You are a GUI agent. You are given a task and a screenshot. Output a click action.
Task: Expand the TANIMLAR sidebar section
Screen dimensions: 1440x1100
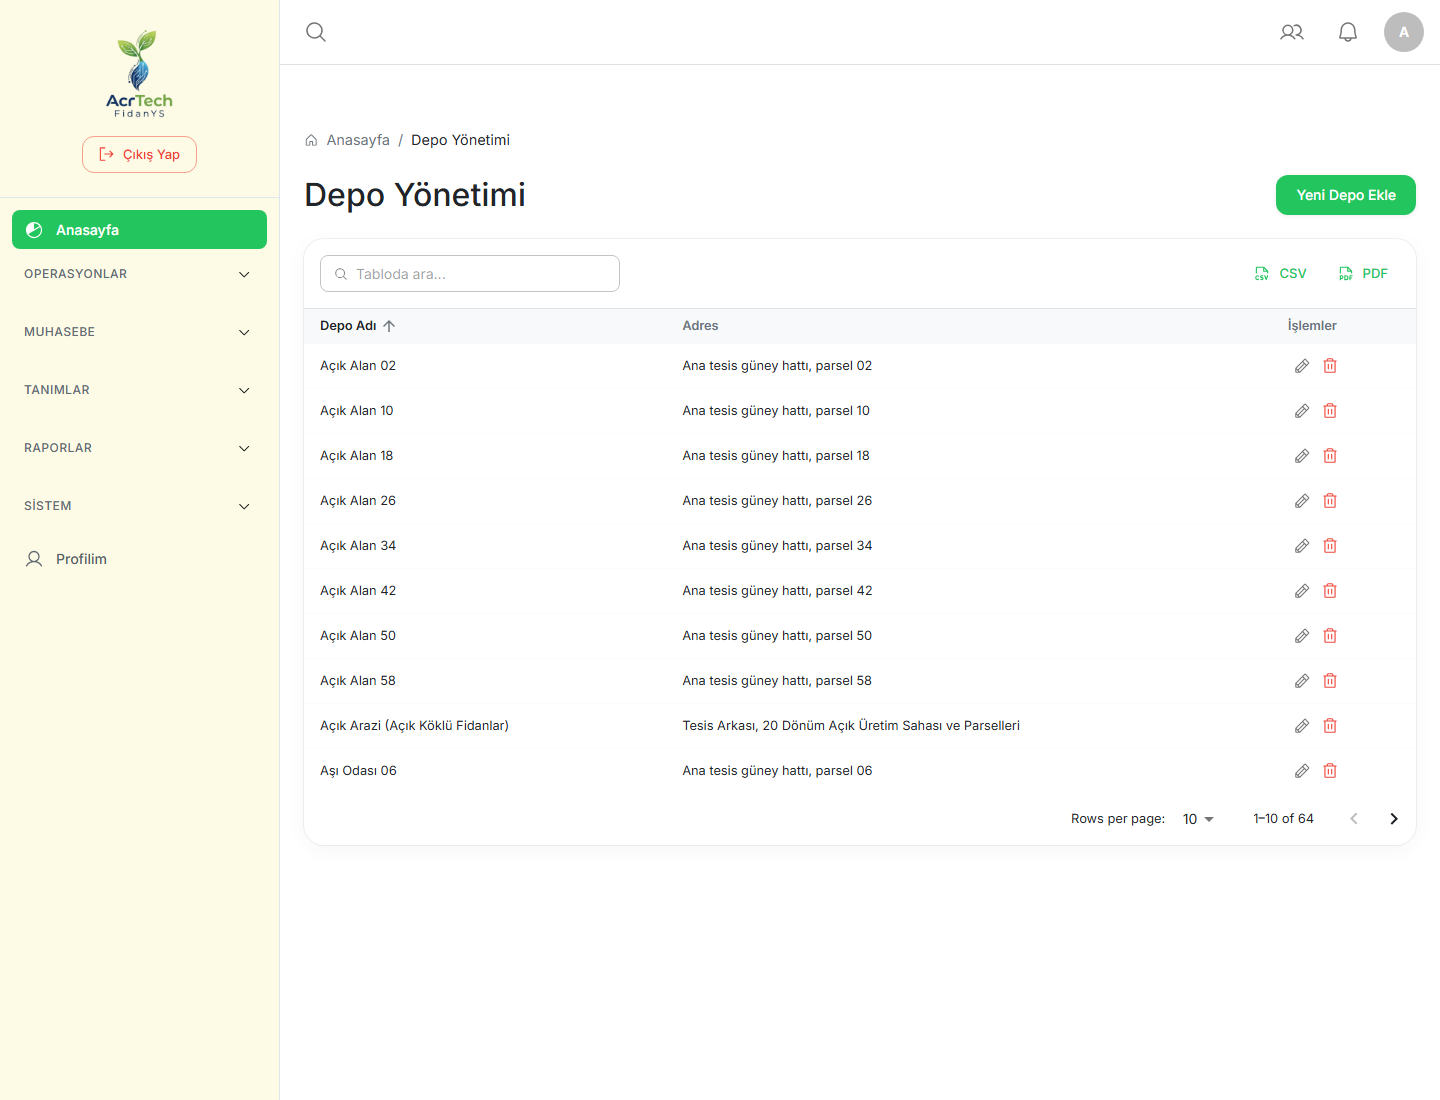[139, 390]
